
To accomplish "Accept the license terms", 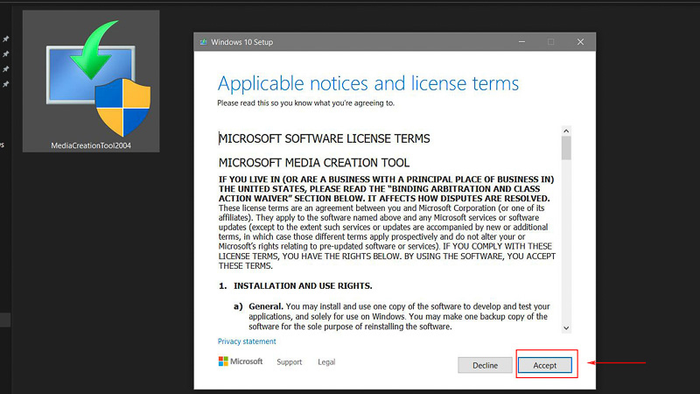I will pyautogui.click(x=545, y=365).
